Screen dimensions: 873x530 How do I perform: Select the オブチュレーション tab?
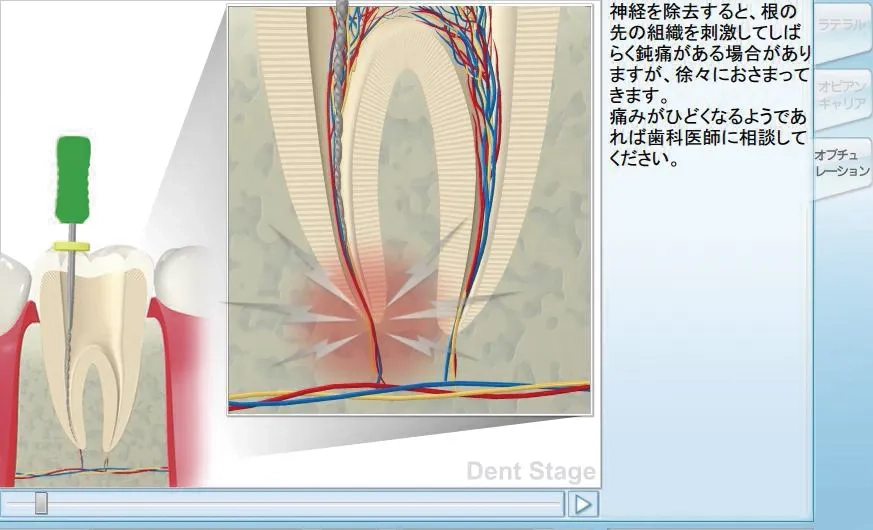[842, 163]
